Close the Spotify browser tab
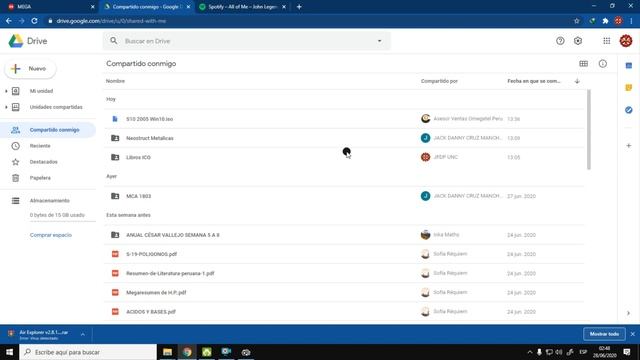640x360 pixels. click(x=284, y=7)
